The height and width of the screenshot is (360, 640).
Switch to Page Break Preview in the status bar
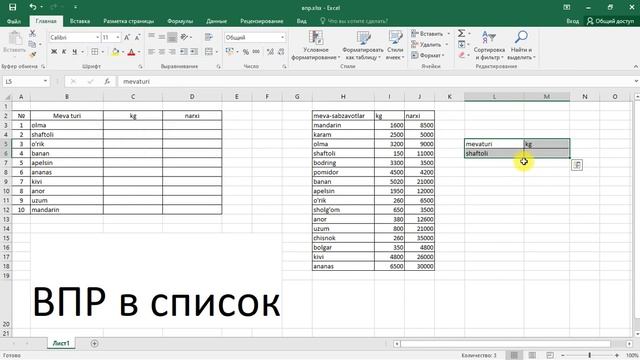[550, 355]
